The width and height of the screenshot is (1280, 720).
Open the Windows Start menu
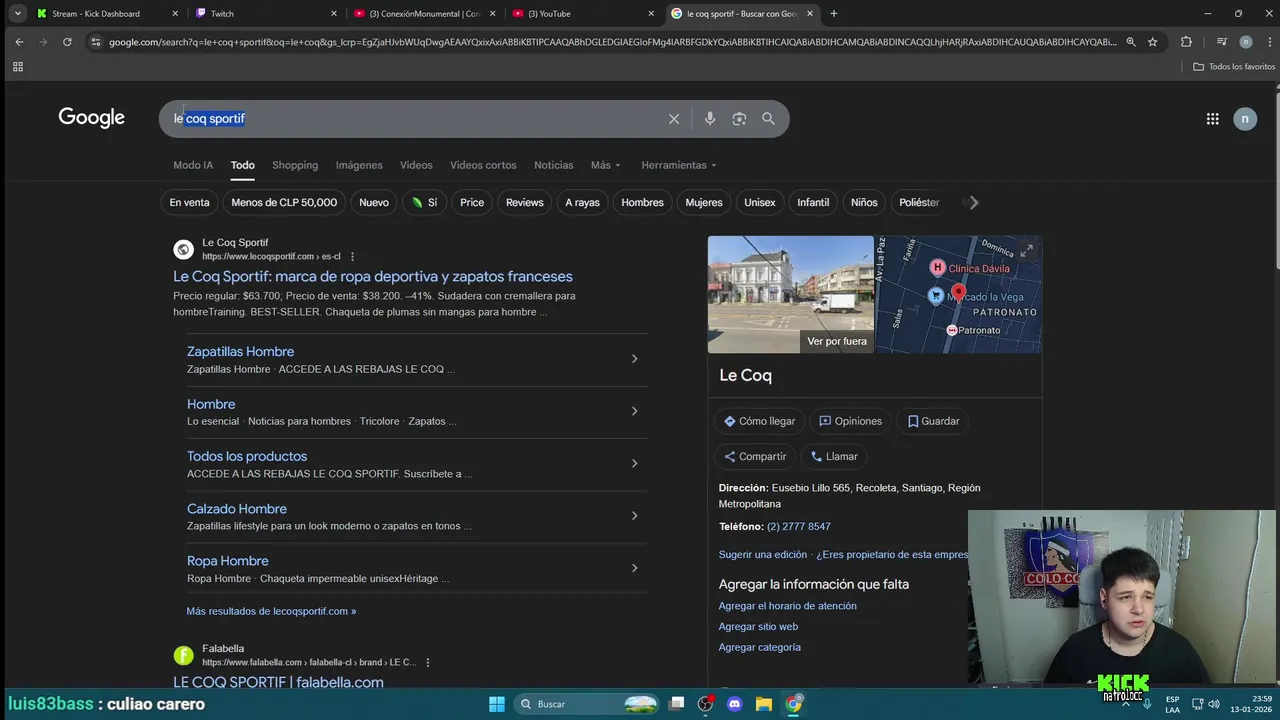(x=497, y=704)
